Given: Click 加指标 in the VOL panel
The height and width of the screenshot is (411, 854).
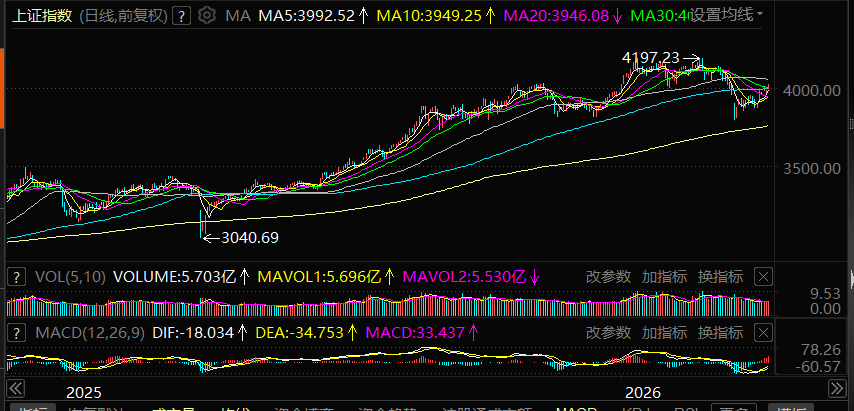Looking at the screenshot, I should (x=663, y=277).
